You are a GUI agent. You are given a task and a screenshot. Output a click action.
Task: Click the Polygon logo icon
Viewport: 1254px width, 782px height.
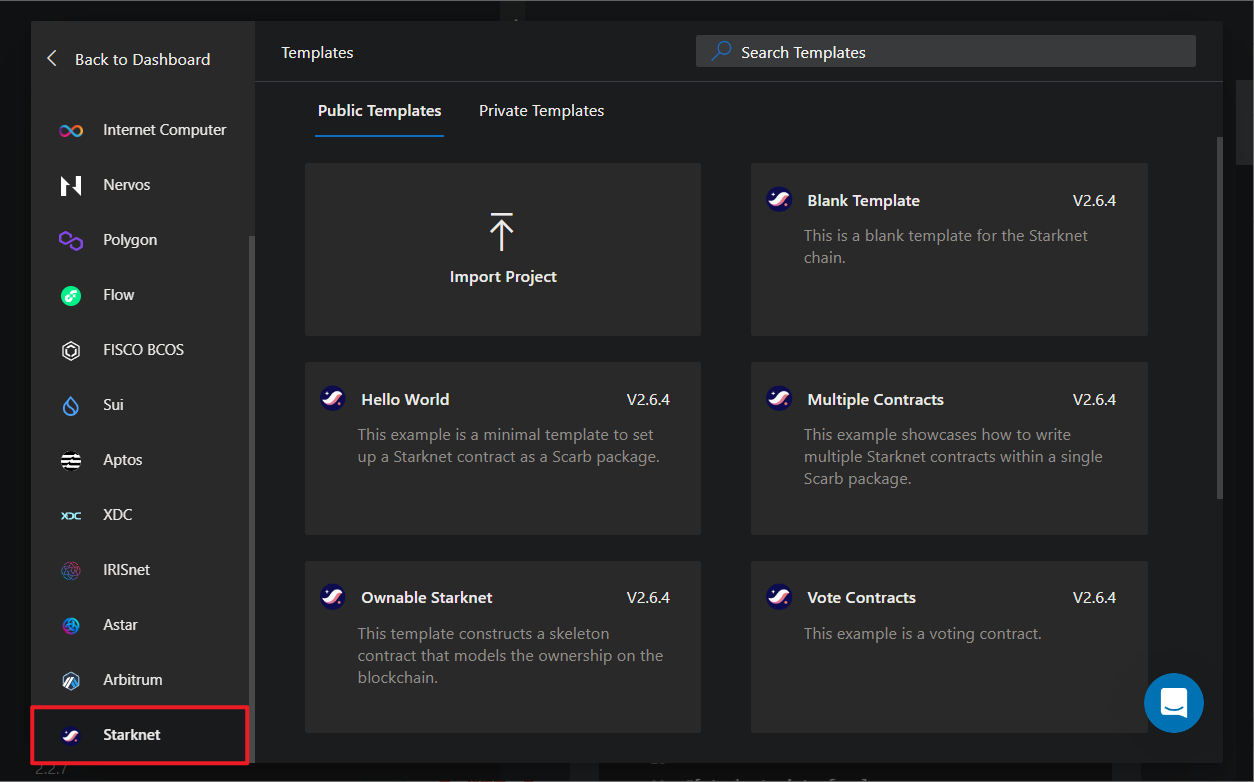click(71, 240)
